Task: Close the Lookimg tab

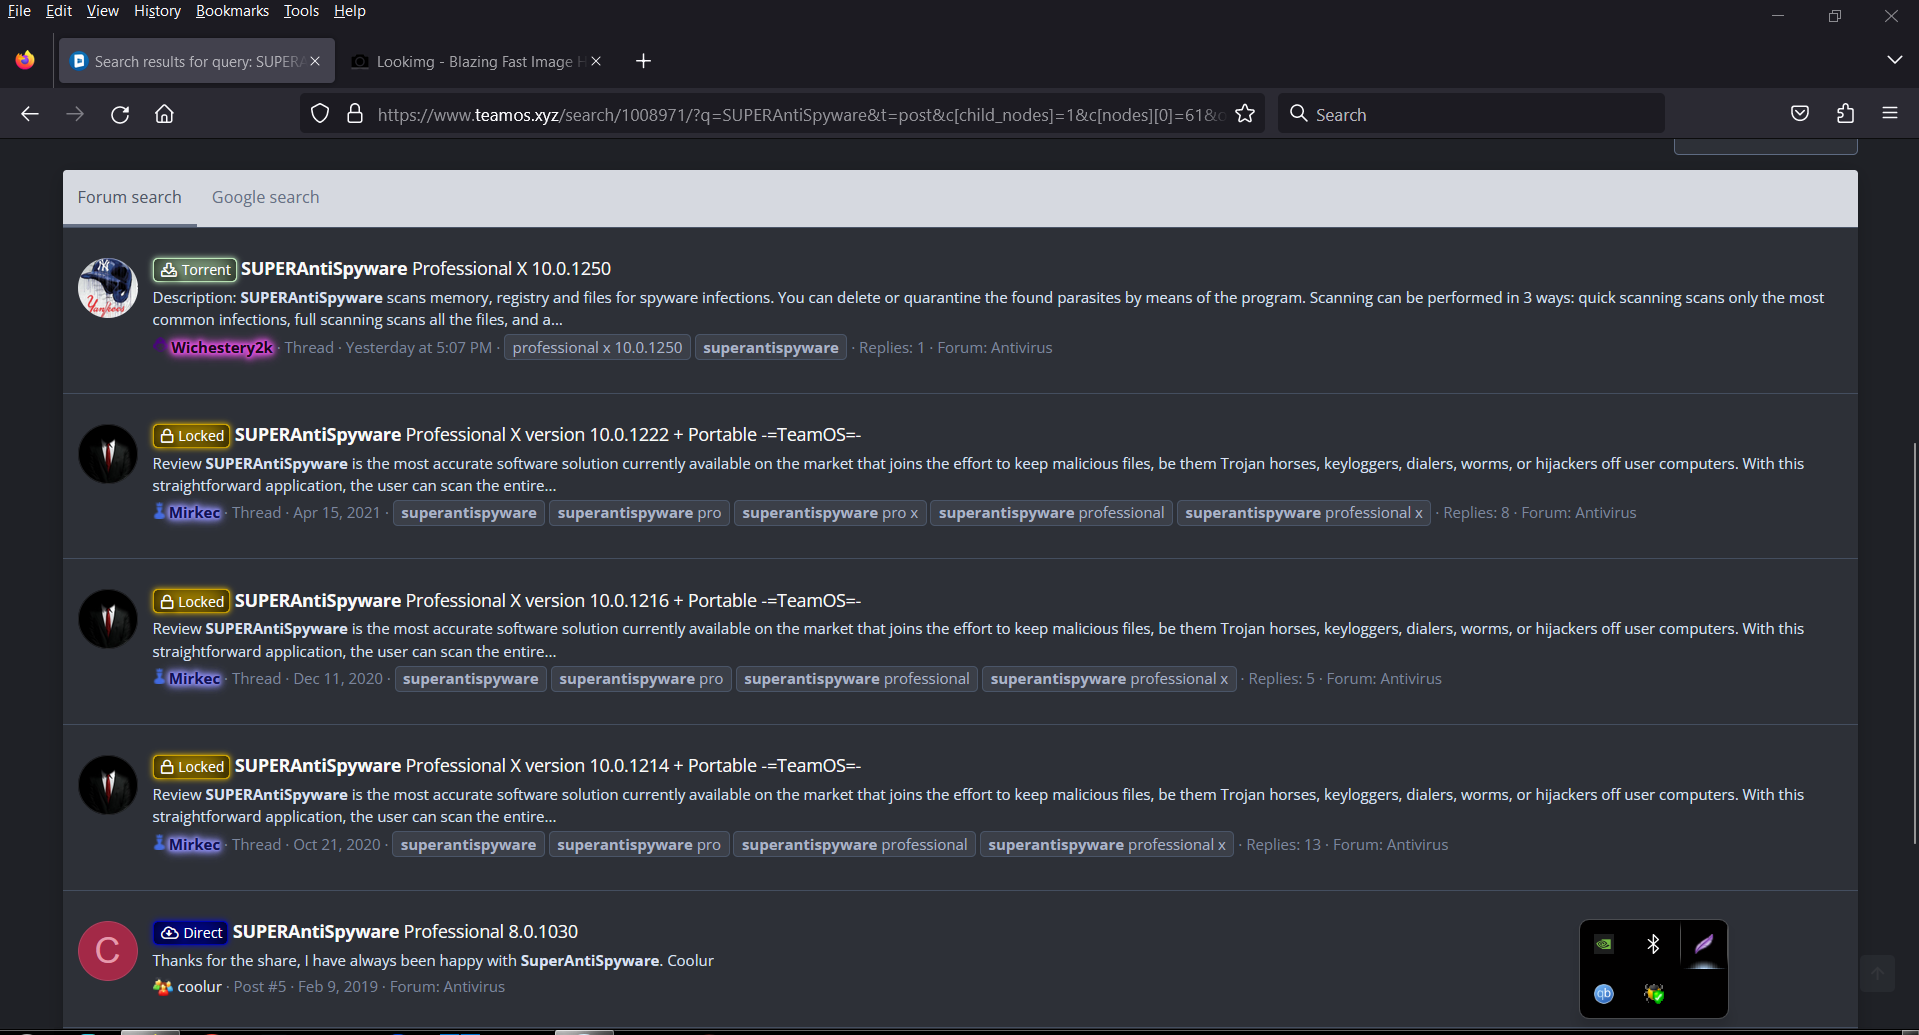Action: [x=596, y=61]
